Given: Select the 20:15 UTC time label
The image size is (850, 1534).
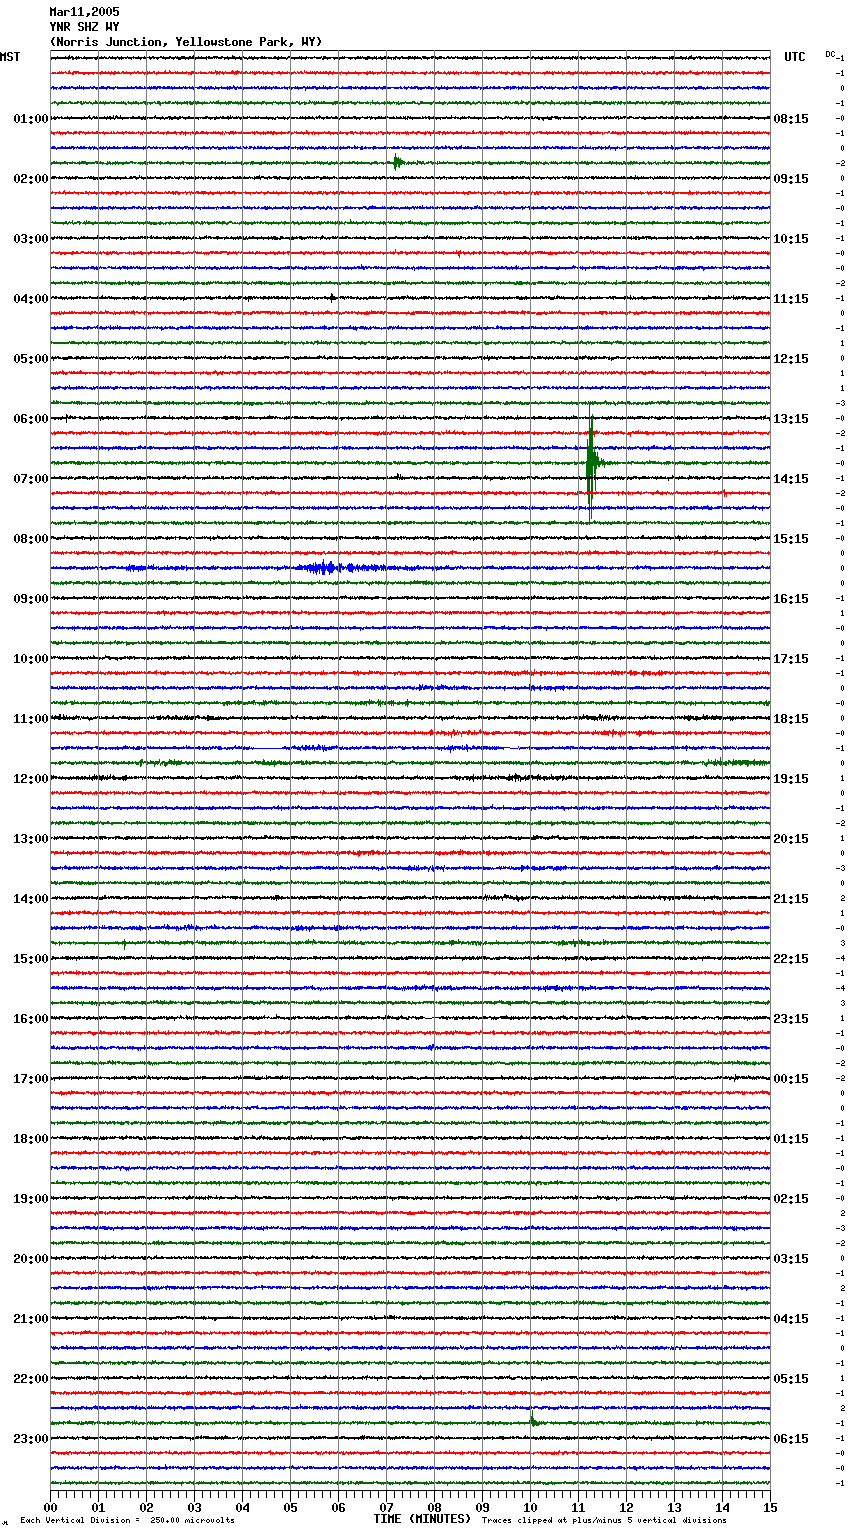Looking at the screenshot, I should (791, 839).
